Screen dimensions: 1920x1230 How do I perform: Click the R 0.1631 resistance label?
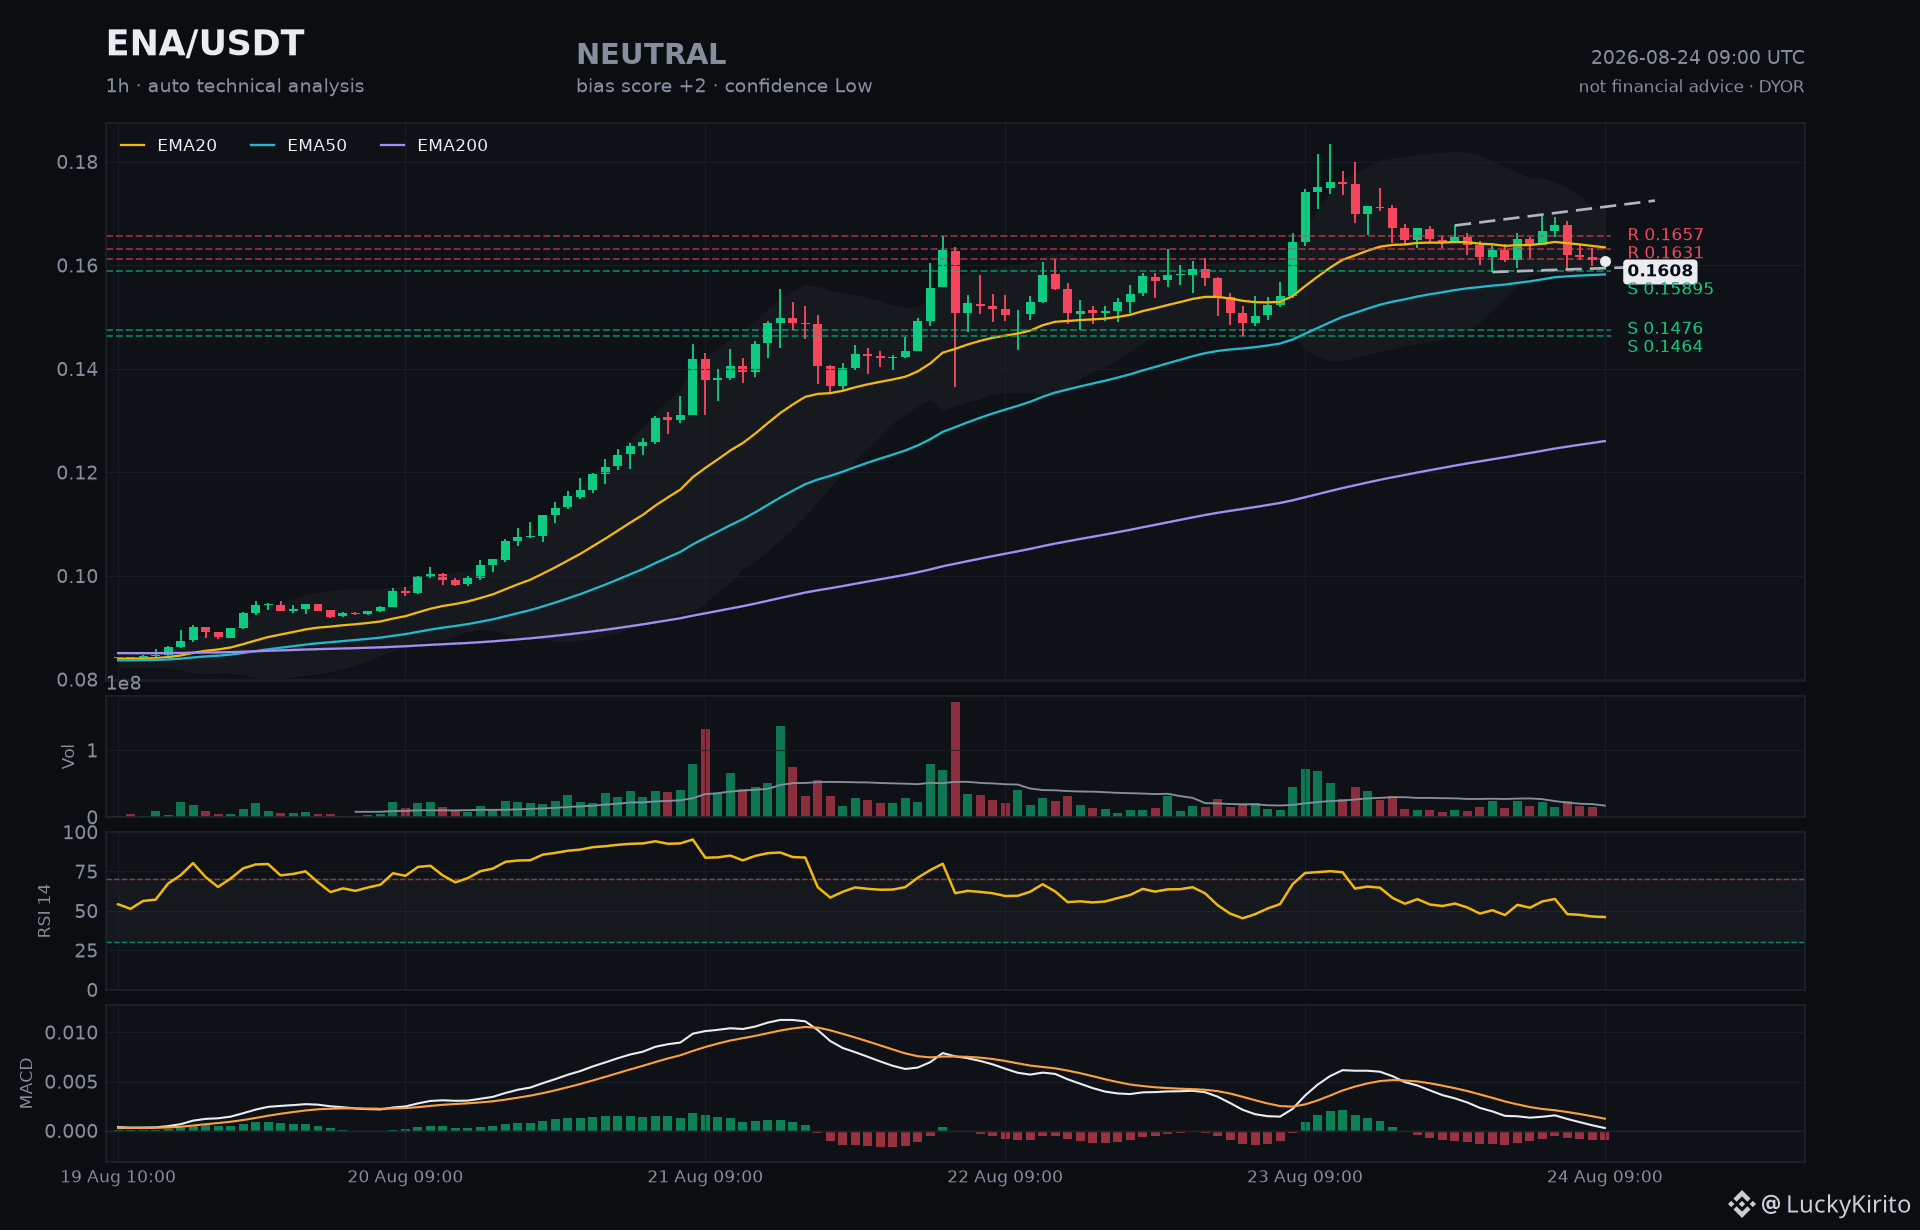1665,253
